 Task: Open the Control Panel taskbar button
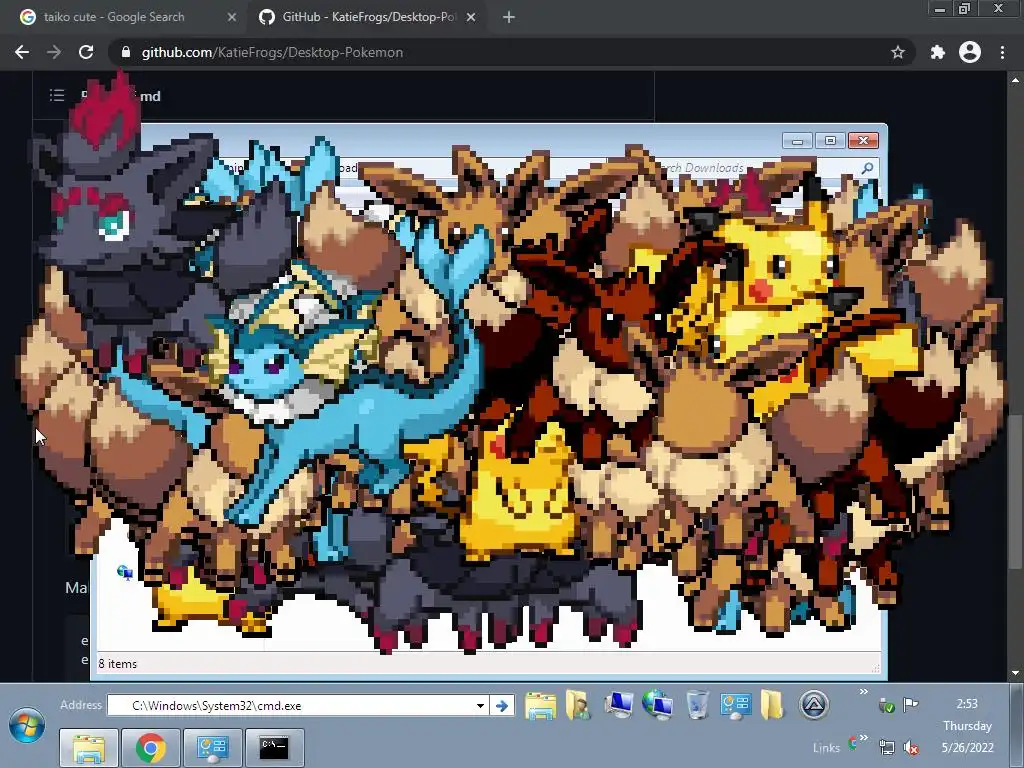pos(212,748)
